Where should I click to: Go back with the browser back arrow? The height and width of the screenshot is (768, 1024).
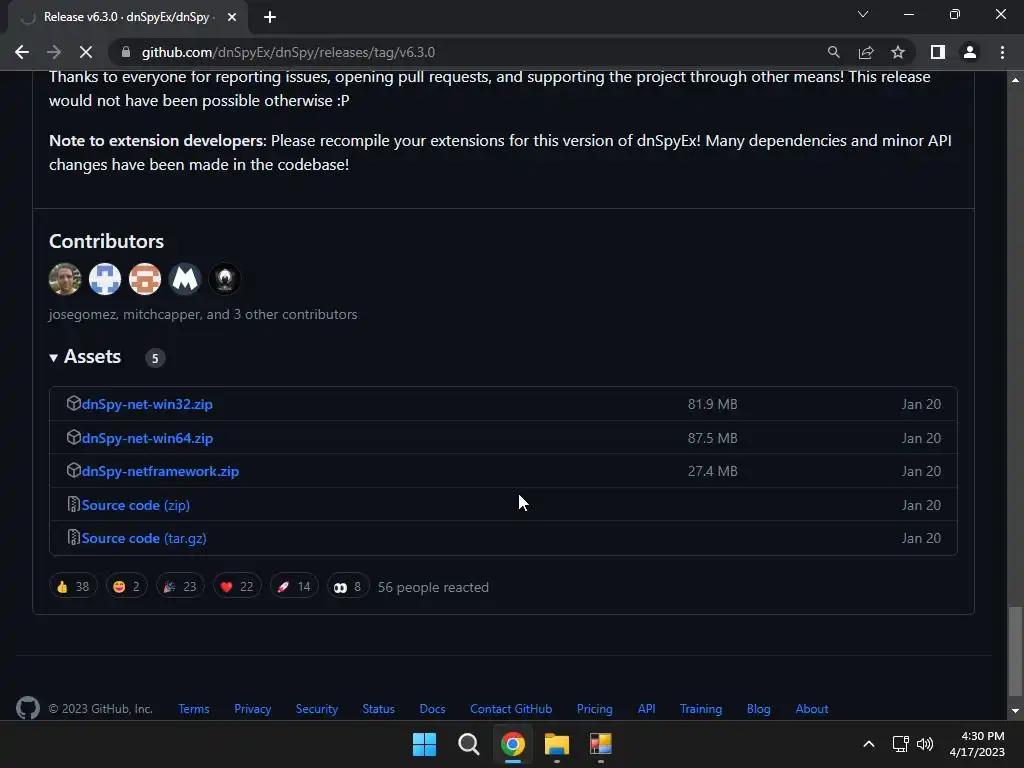pyautogui.click(x=22, y=52)
